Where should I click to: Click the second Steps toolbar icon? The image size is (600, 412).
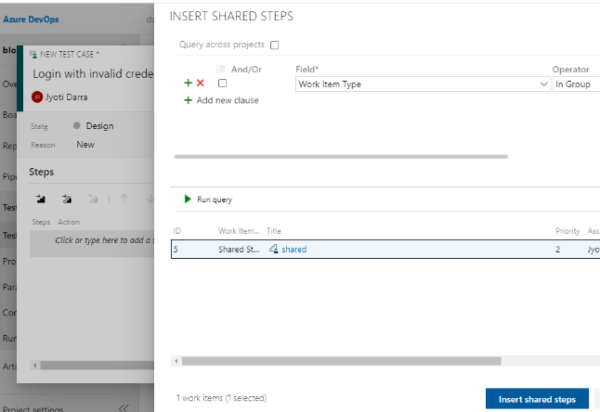click(x=66, y=199)
